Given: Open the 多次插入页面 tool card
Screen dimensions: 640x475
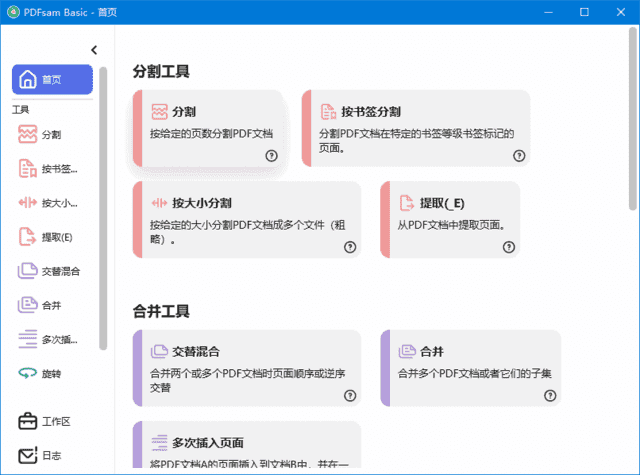Looking at the screenshot, I should [x=246, y=446].
